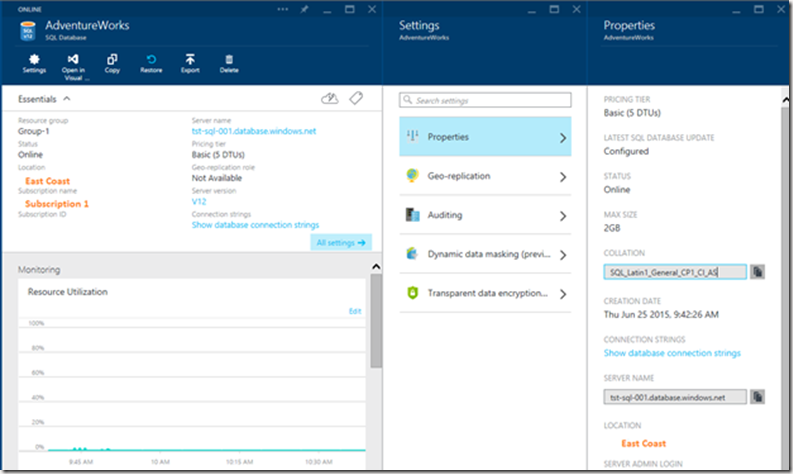Export the database using the toolbar
This screenshot has height=474, width=793.
pos(190,62)
